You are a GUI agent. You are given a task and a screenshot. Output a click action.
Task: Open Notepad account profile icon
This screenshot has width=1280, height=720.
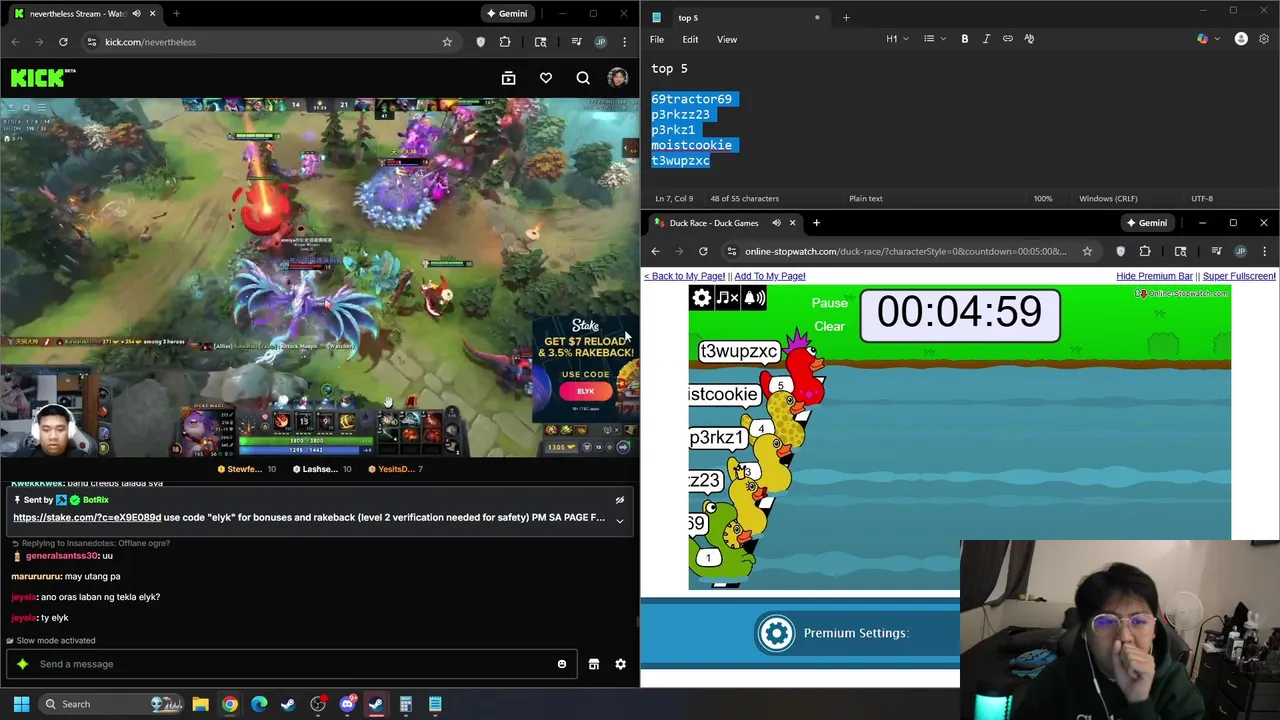click(1241, 39)
